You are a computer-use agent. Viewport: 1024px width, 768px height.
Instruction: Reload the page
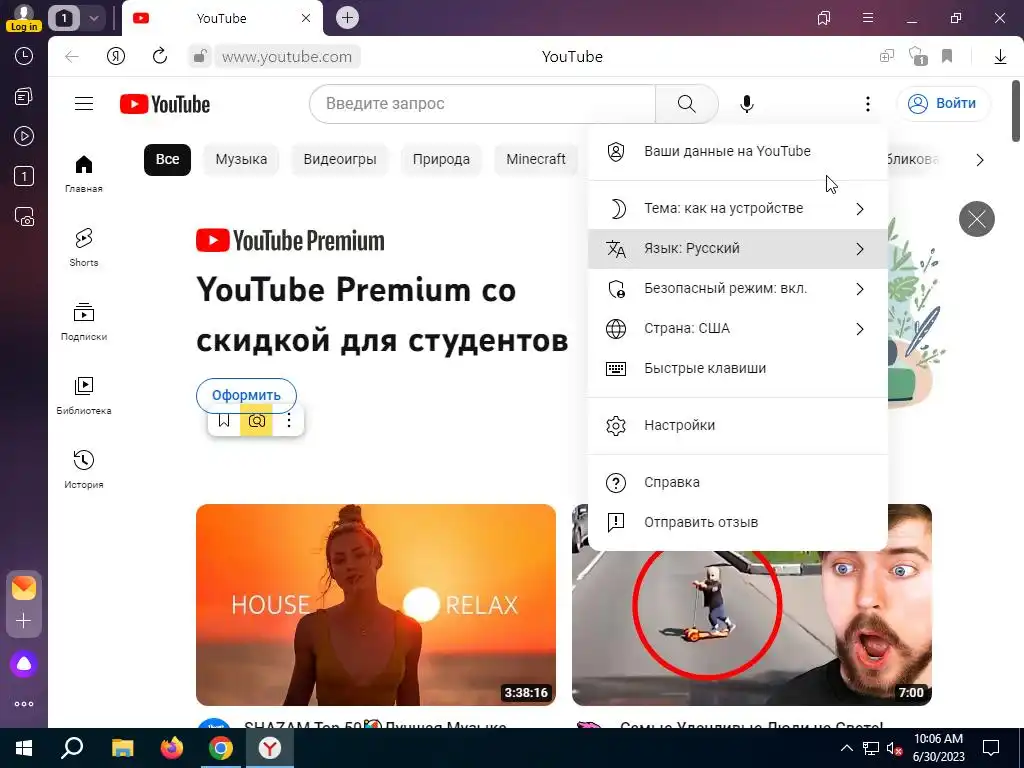point(160,56)
